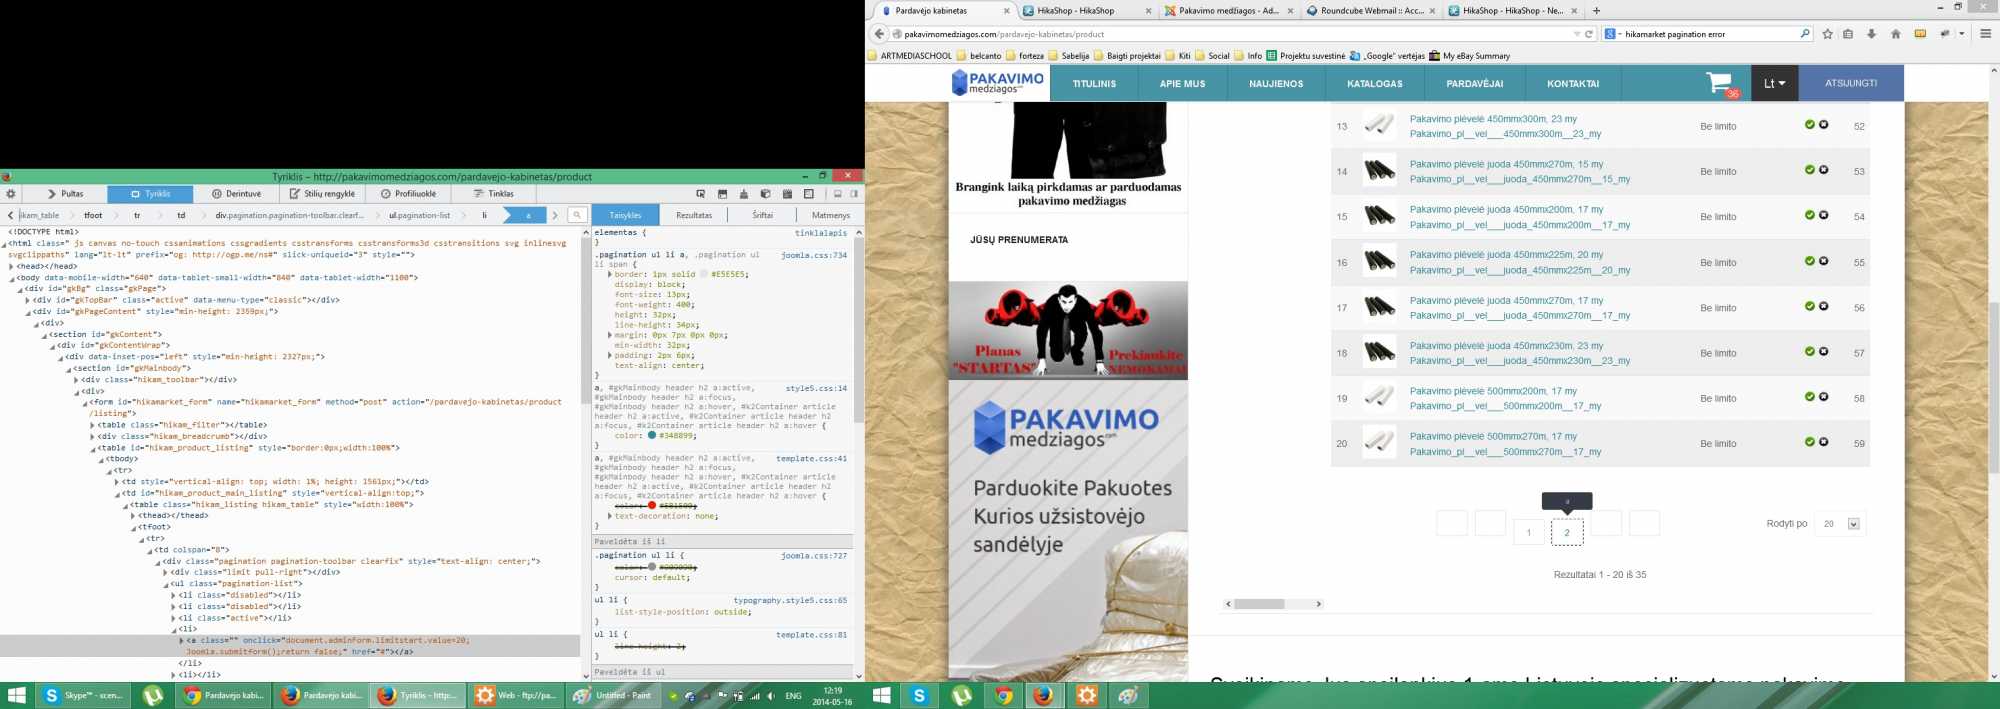Open Untitled - Paint from the taskbar
This screenshot has width=2000, height=709.
(612, 695)
